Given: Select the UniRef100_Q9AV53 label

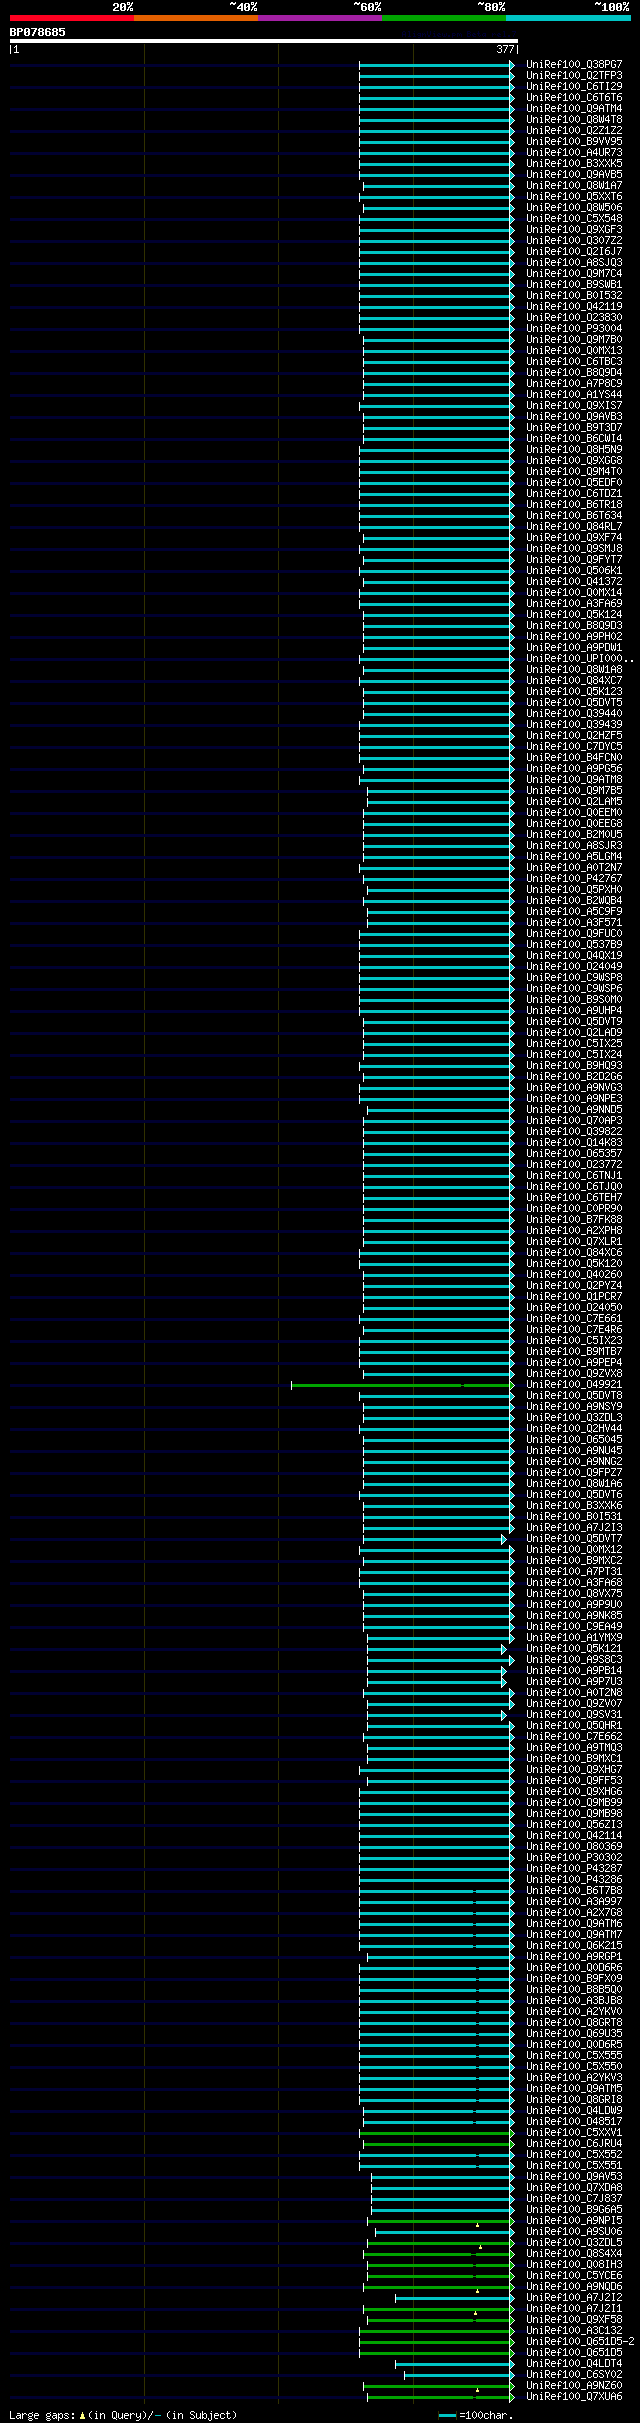Looking at the screenshot, I should (574, 2177).
